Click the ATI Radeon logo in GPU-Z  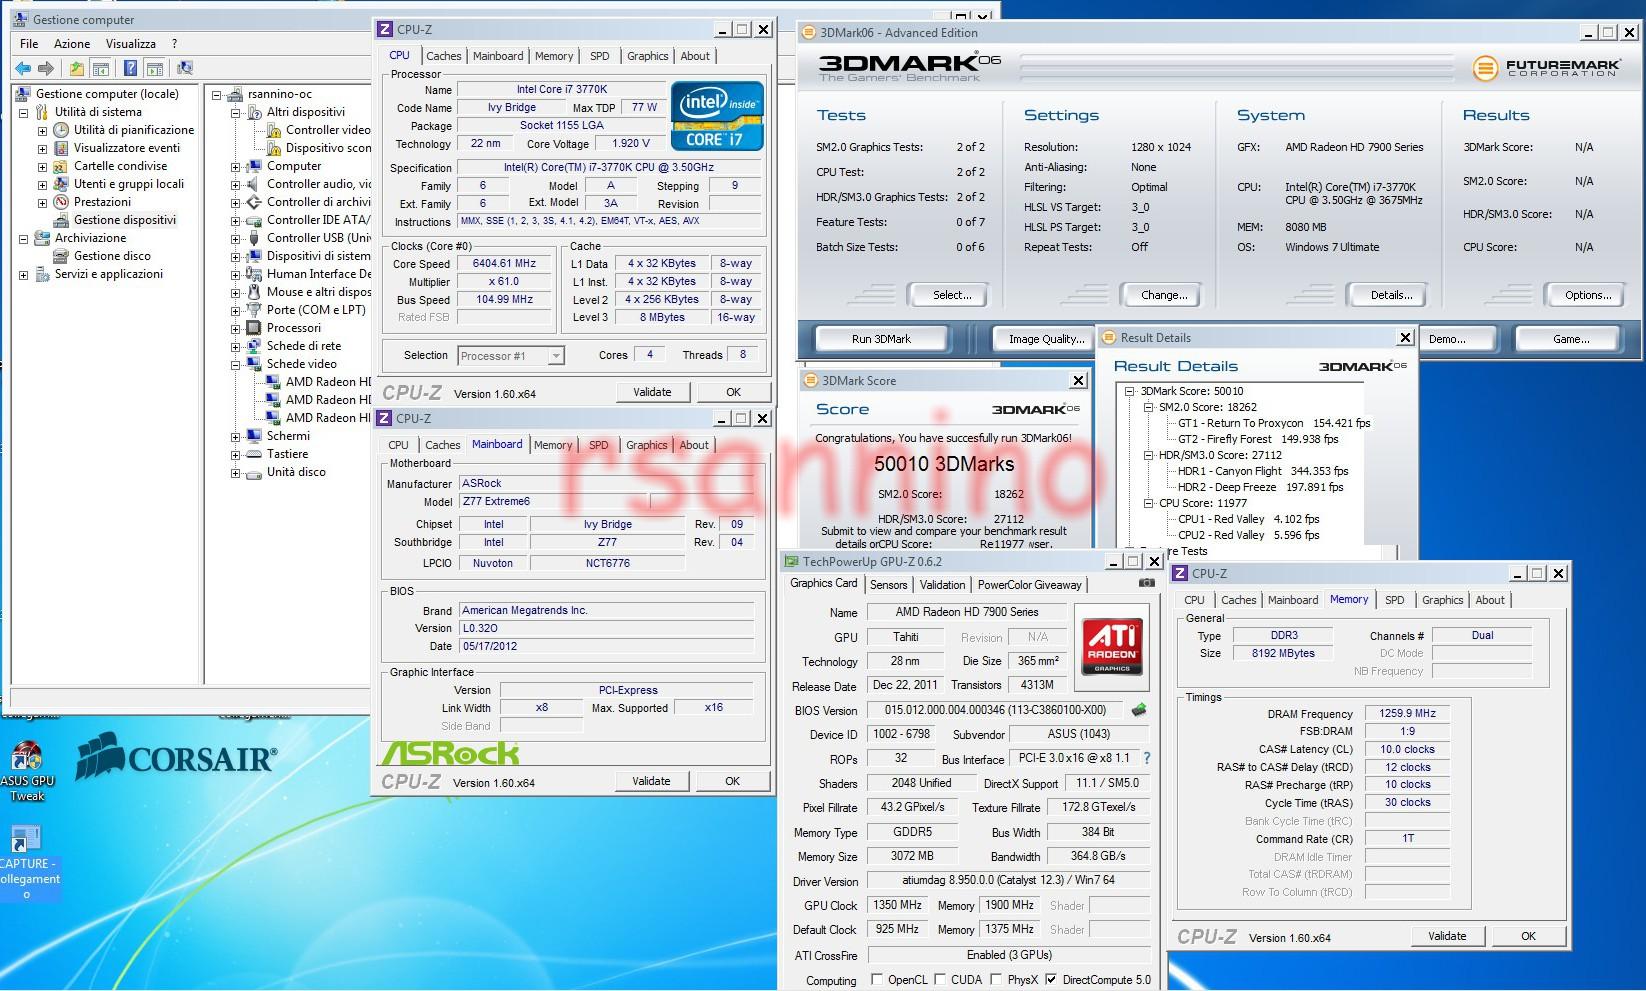point(1112,645)
